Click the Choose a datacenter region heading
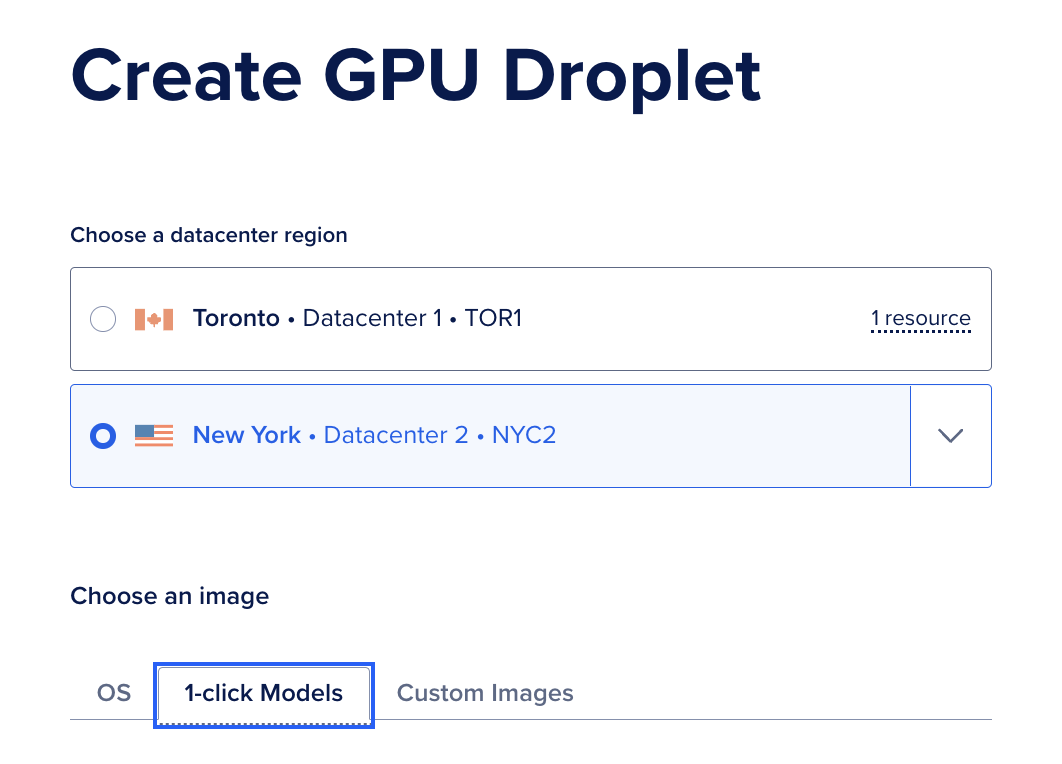 [x=208, y=235]
